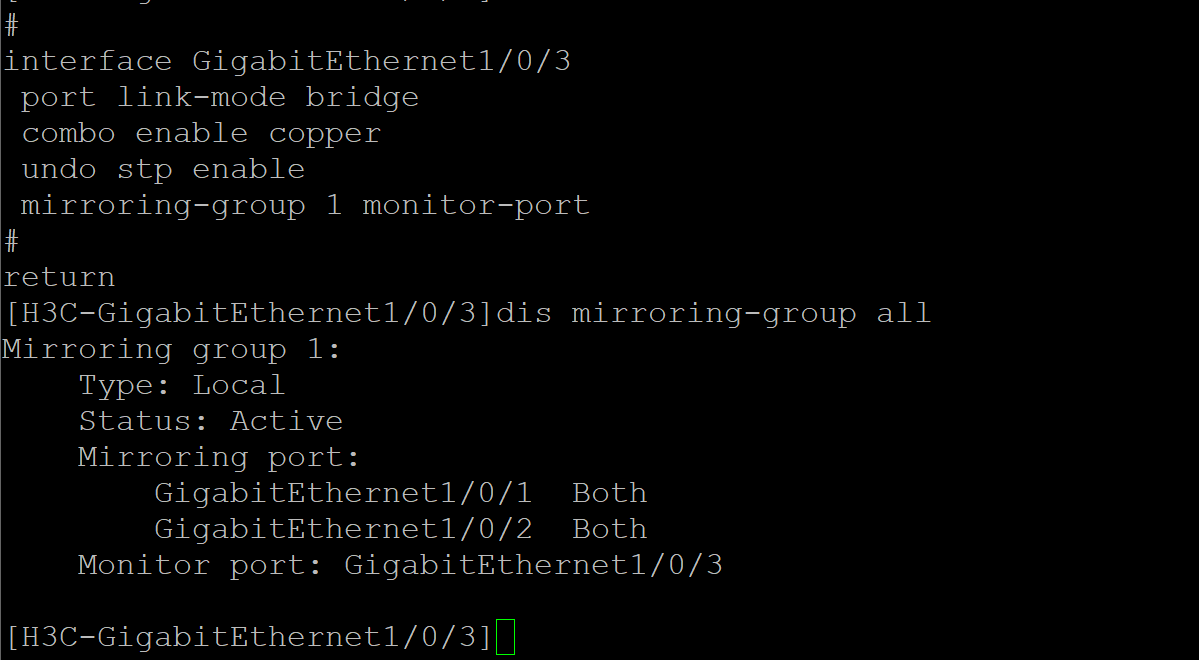Click on 'undo stp enable' text
Image resolution: width=1199 pixels, height=660 pixels.
163,170
